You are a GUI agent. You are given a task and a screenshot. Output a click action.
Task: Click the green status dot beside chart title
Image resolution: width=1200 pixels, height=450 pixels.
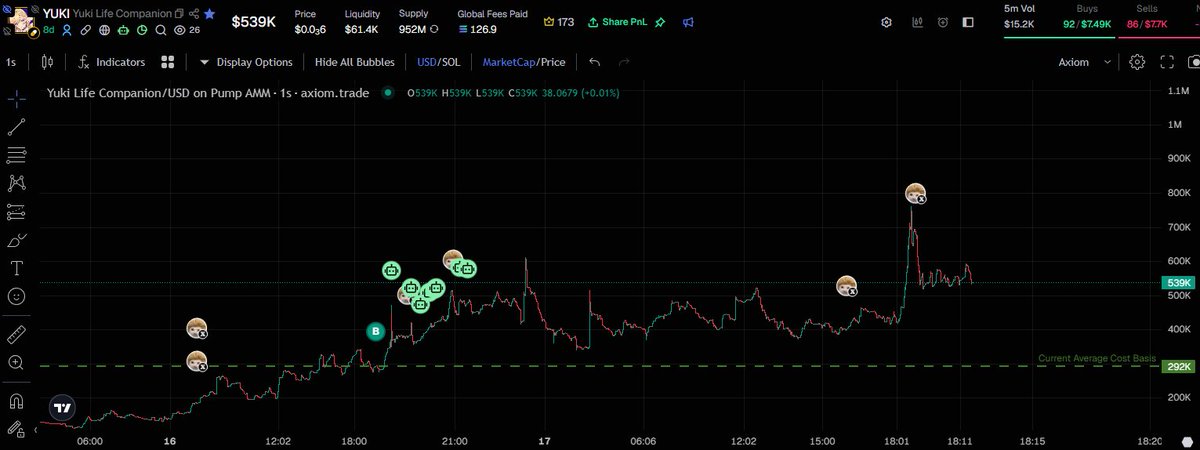click(388, 93)
